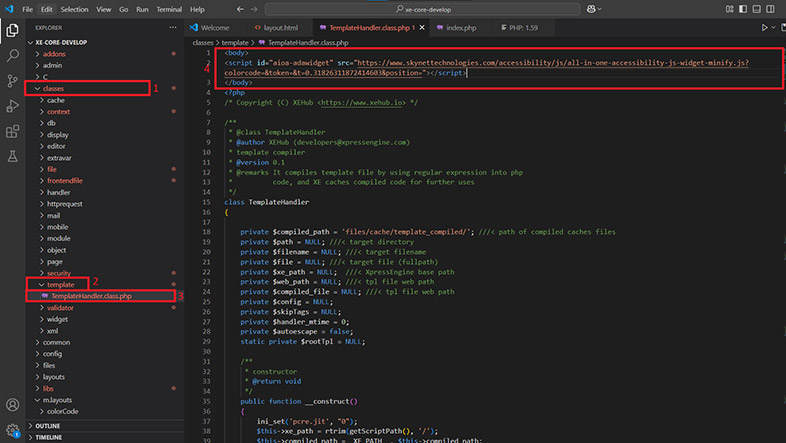Expand the libs folder
786x443 pixels.
click(x=48, y=388)
